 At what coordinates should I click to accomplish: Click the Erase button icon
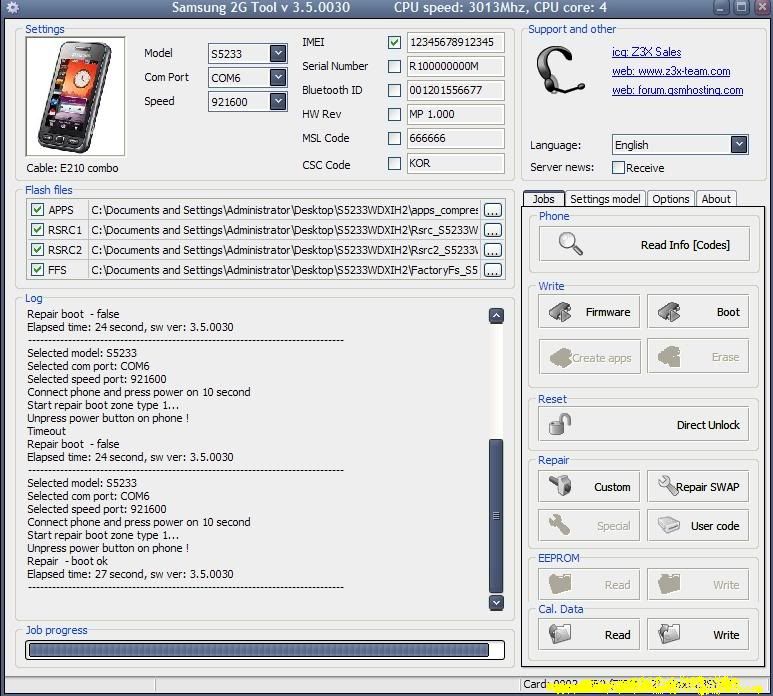coord(669,356)
